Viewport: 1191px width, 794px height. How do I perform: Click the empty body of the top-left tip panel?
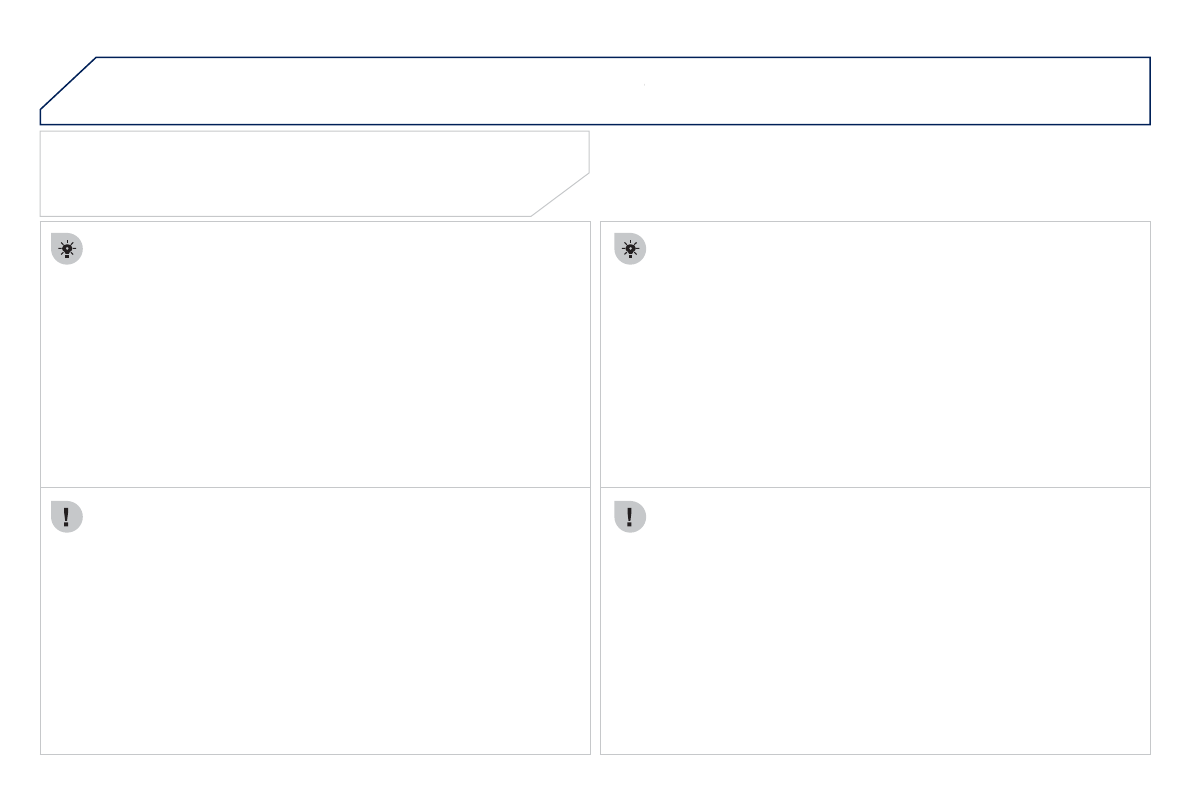(x=315, y=370)
